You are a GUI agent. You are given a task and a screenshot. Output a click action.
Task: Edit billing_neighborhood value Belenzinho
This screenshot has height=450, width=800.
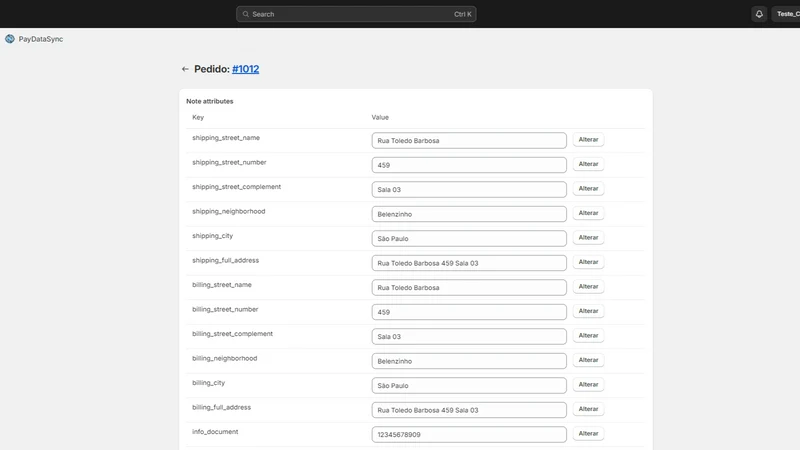(469, 361)
